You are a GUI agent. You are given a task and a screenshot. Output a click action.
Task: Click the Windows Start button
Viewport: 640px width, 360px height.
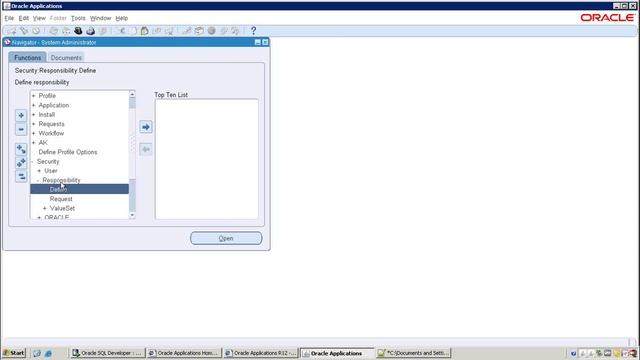(x=14, y=353)
